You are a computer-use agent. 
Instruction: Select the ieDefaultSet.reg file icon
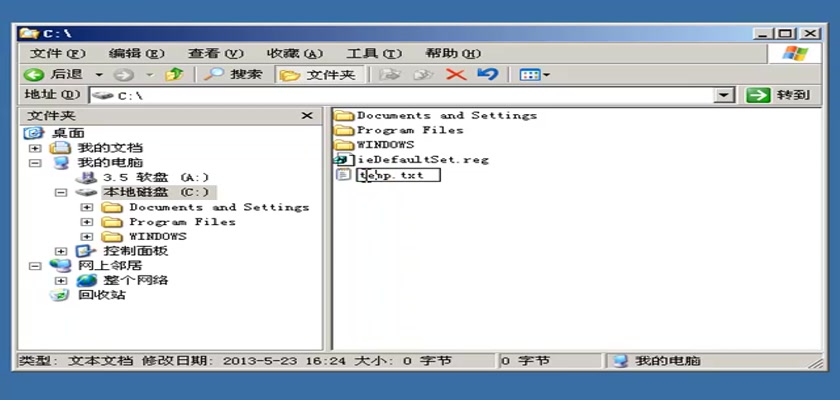tap(343, 160)
